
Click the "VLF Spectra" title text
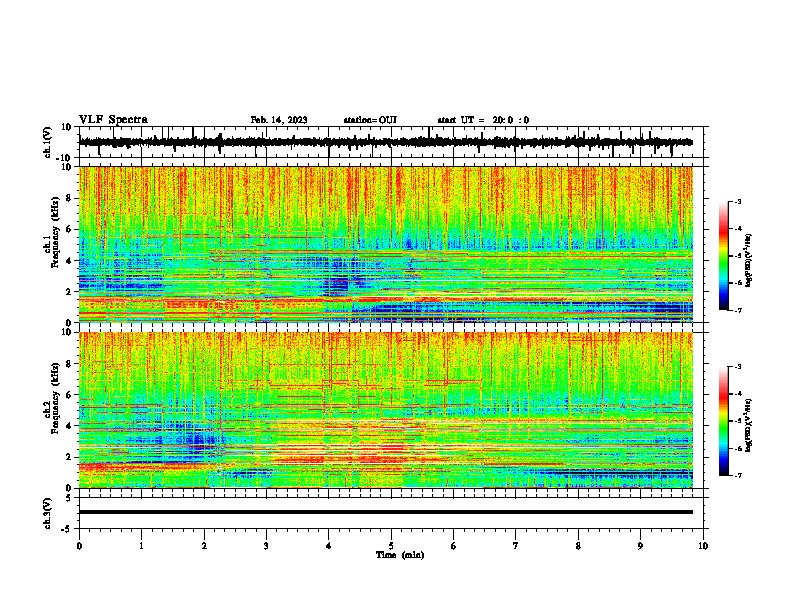113,120
